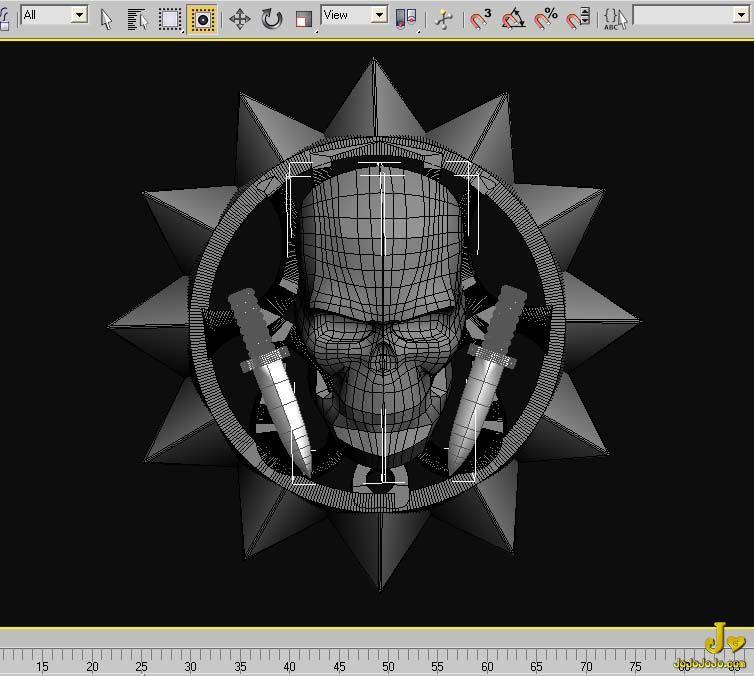Click frame 50 on the timeline ruler

click(x=389, y=666)
